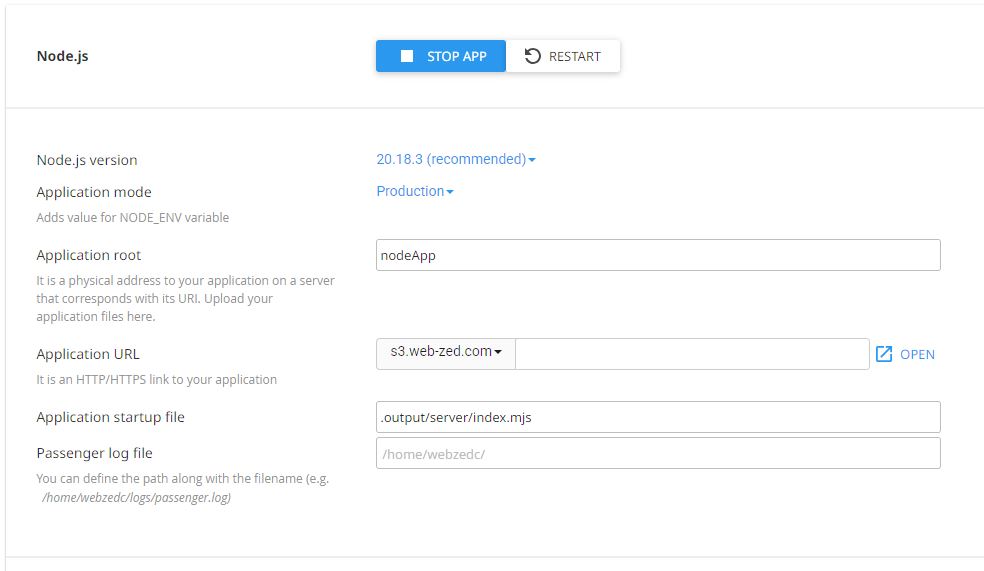Click the example path /home/webzedc/logs/passenger.log text
Viewport: 984px width, 571px height.
tap(136, 497)
